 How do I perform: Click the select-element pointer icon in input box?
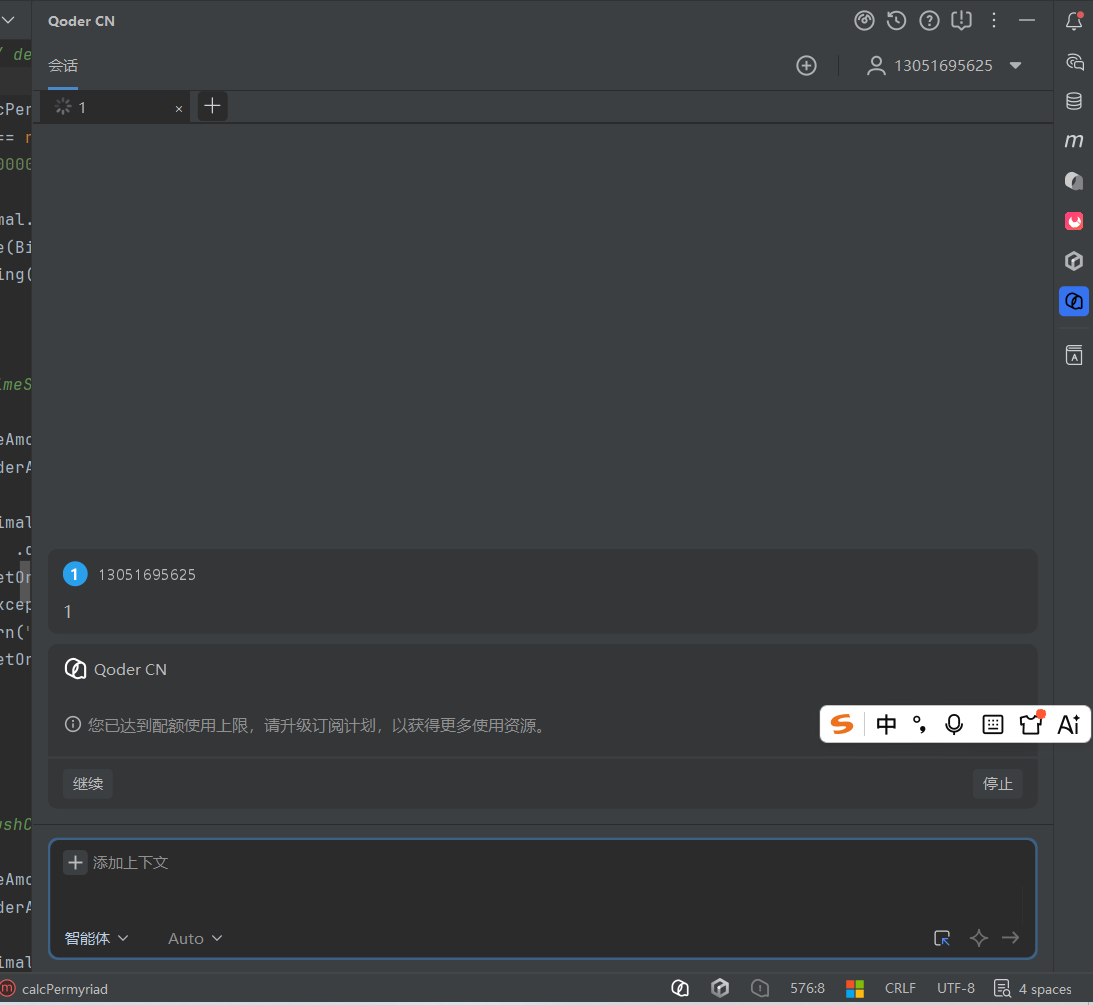coord(942,939)
